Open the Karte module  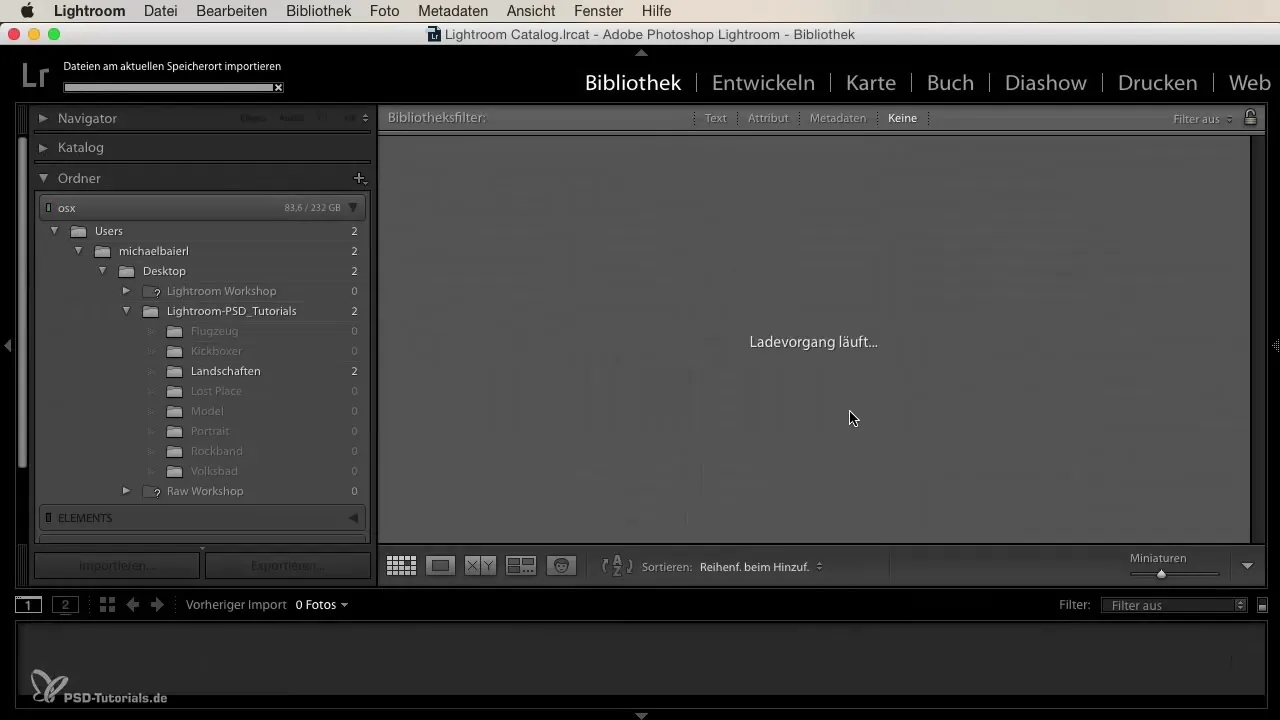(x=871, y=83)
